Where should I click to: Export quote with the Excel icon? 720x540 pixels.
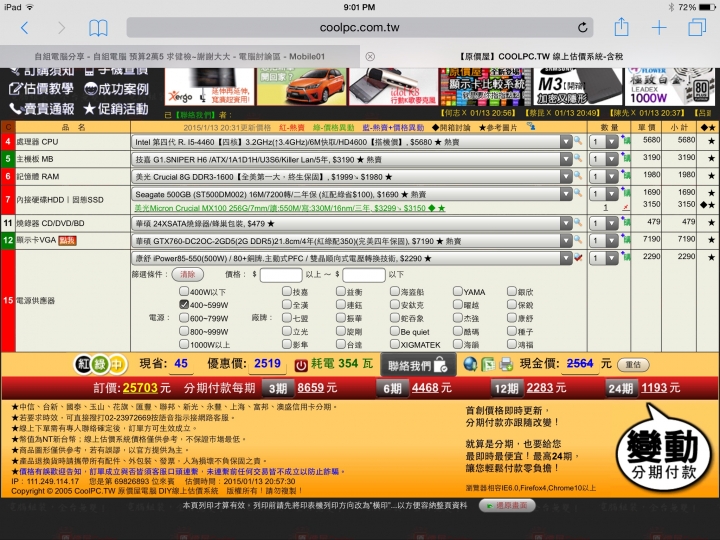(x=488, y=365)
